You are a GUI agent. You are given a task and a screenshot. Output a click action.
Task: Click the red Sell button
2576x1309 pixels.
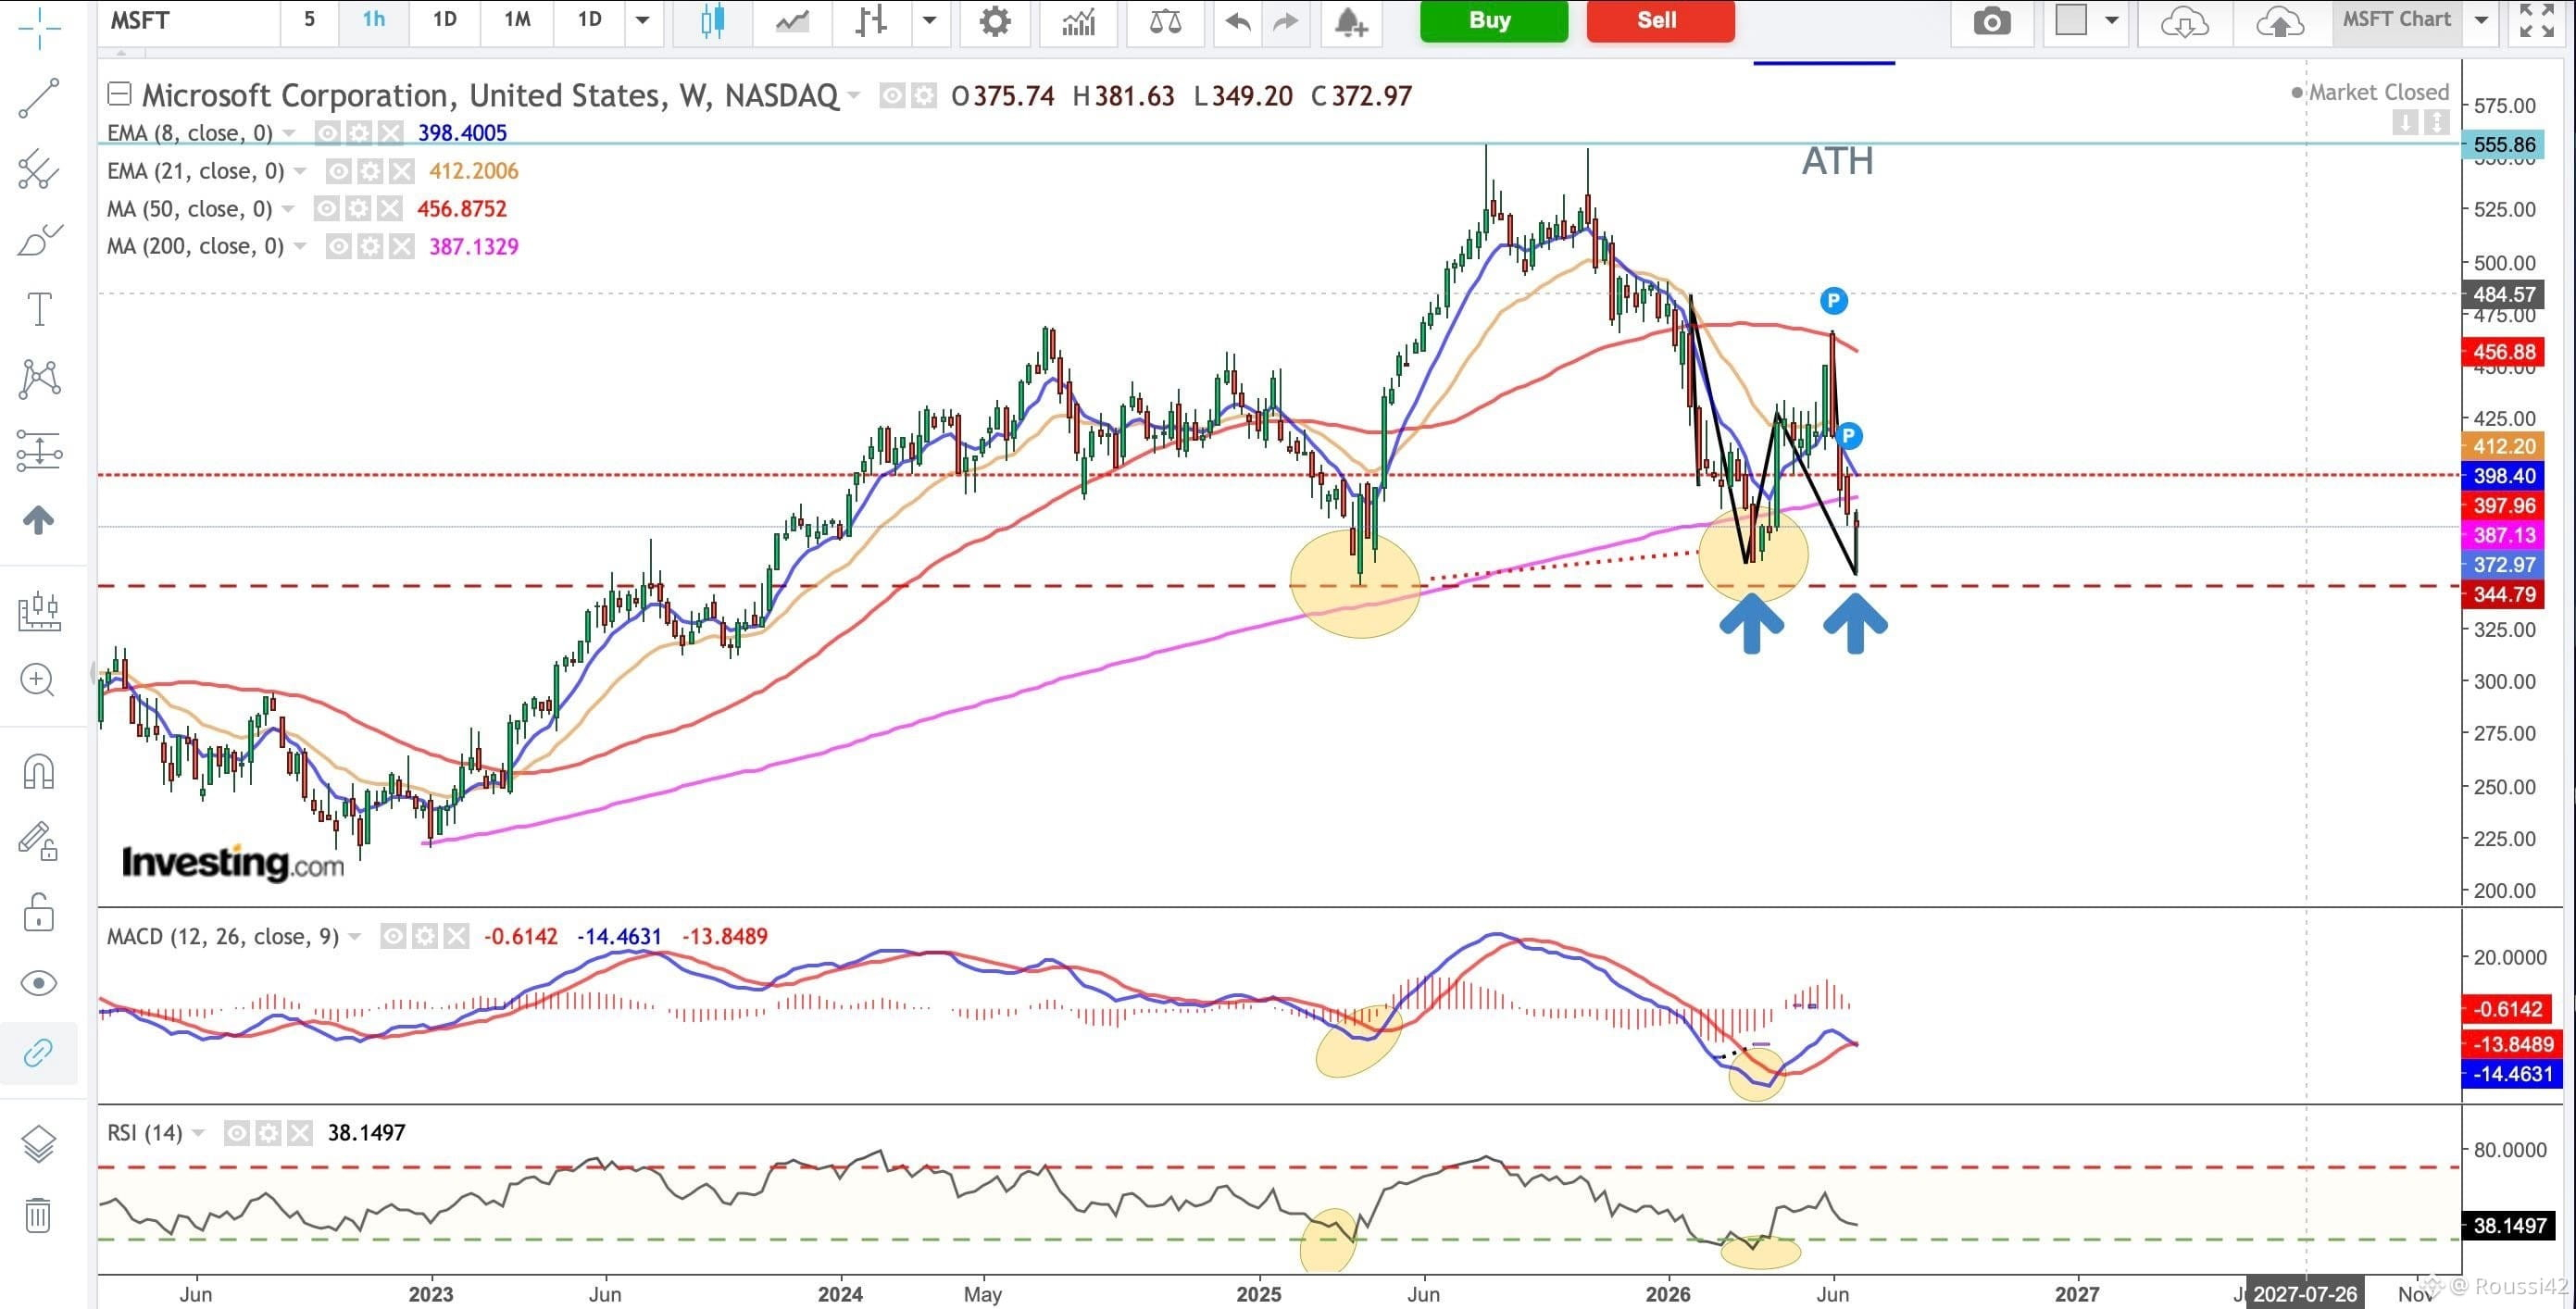(x=1660, y=20)
